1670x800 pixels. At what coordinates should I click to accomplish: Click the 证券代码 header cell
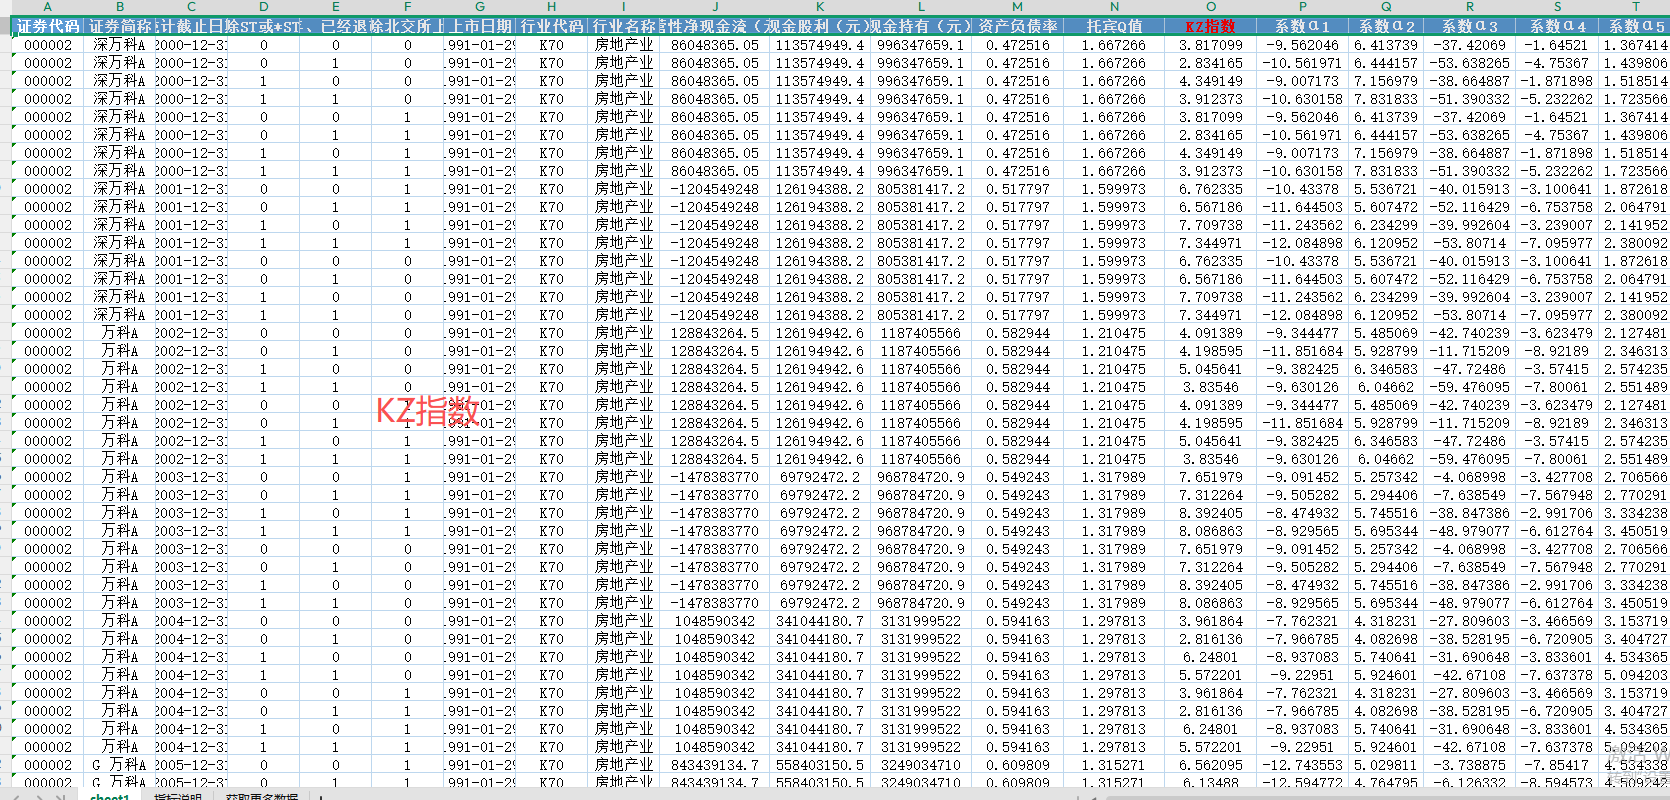tap(47, 26)
